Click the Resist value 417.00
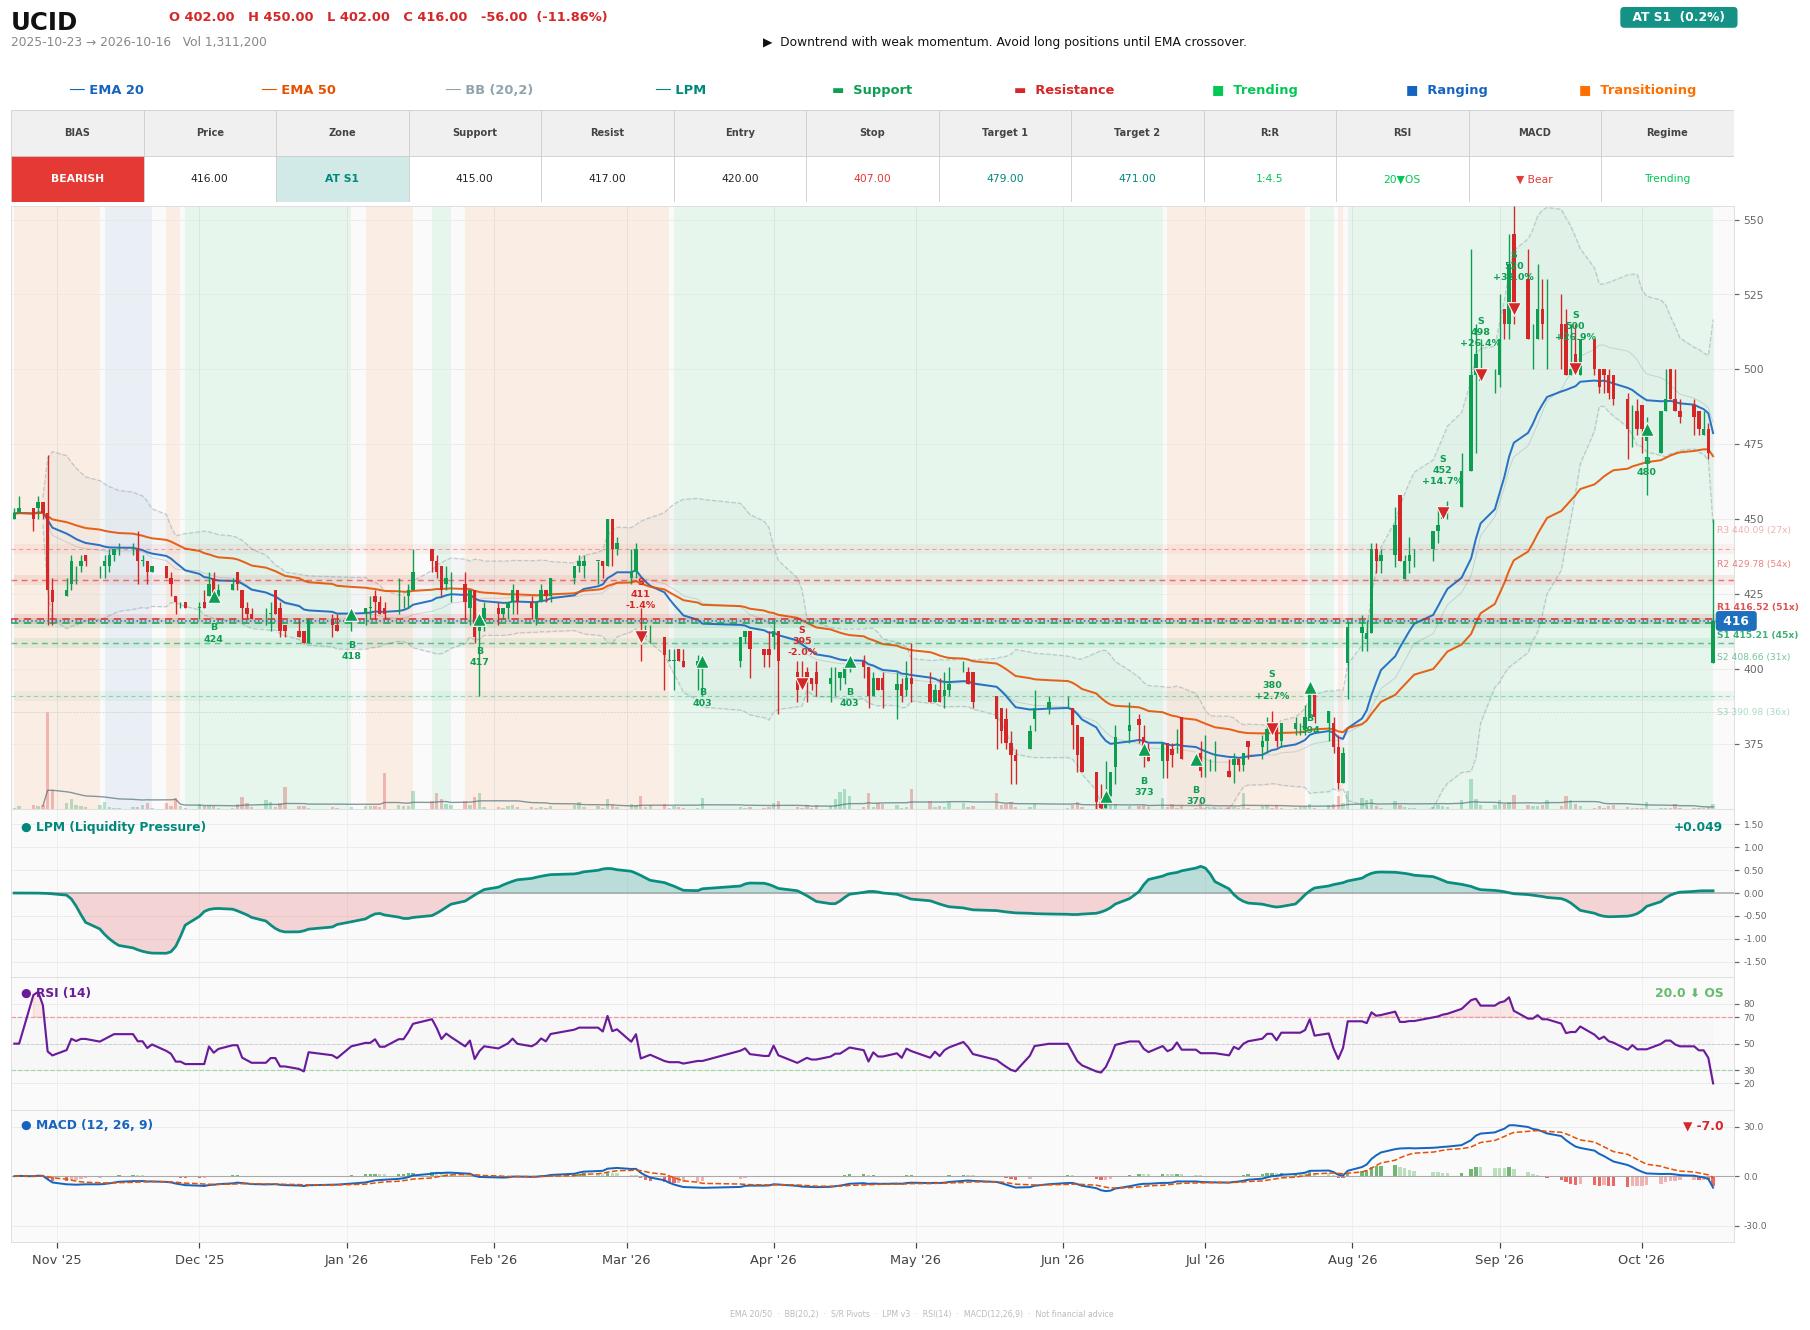1810x1330 pixels. click(x=607, y=179)
